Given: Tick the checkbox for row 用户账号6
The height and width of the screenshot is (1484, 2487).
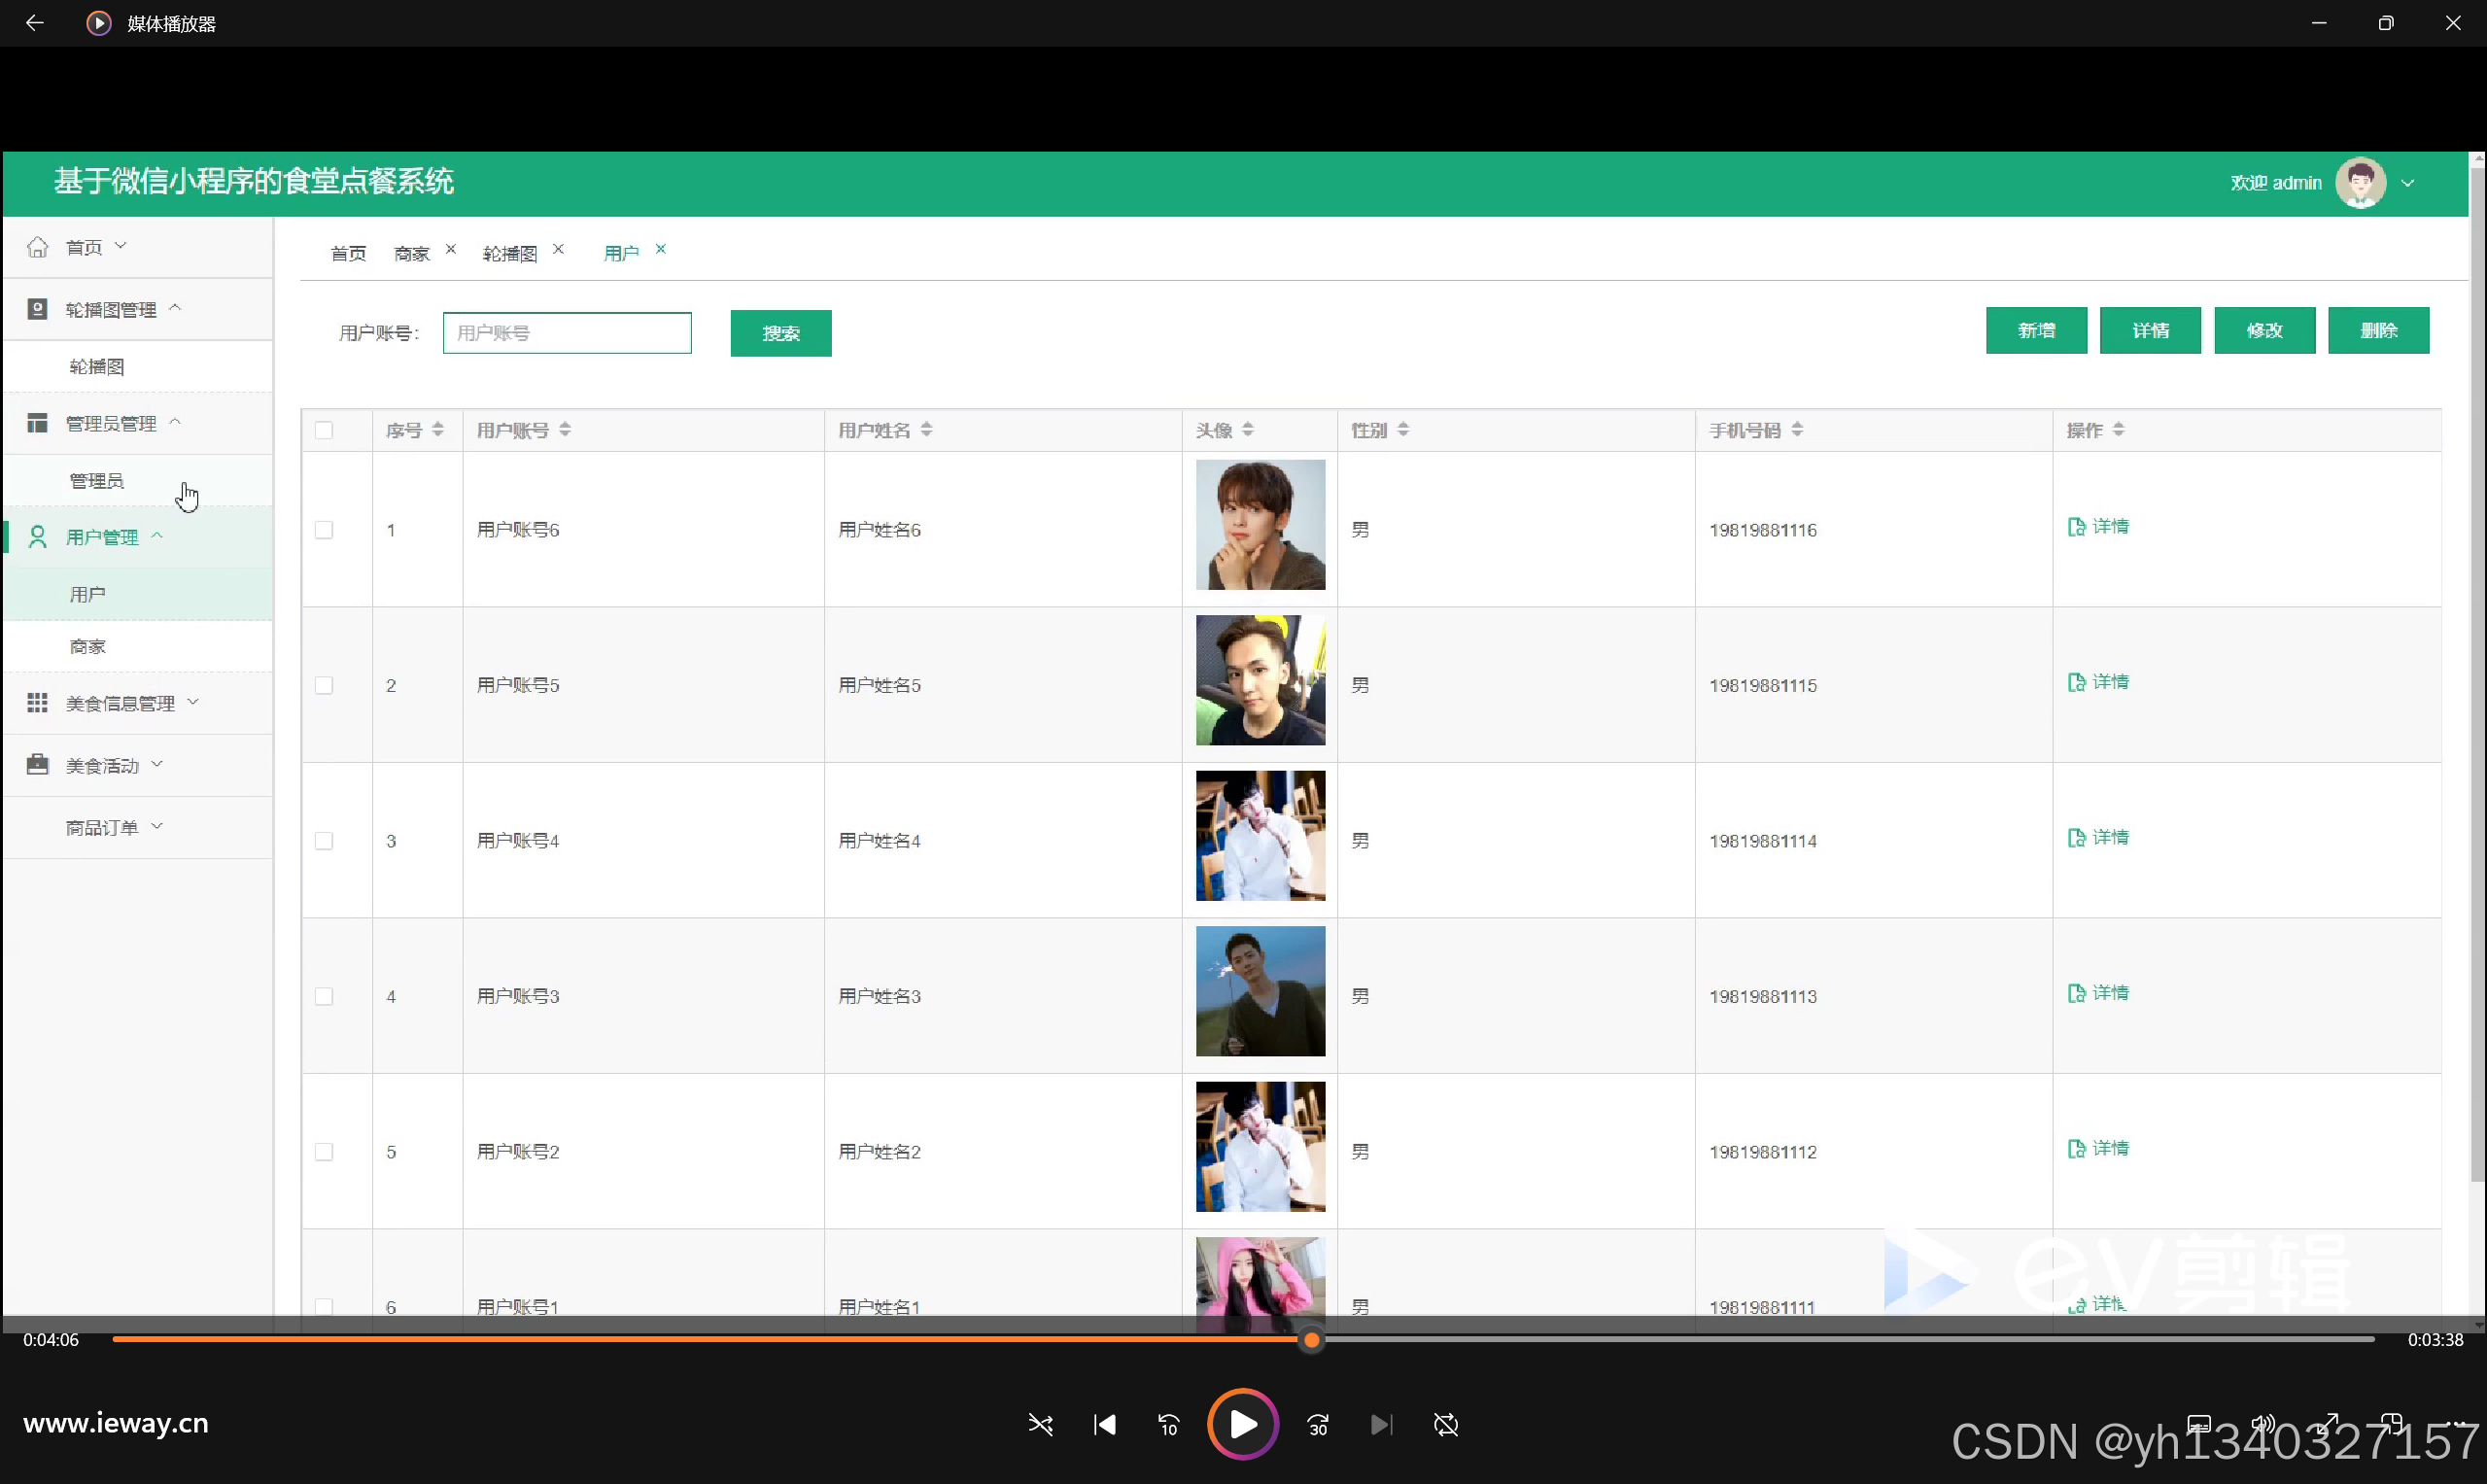Looking at the screenshot, I should click(324, 530).
